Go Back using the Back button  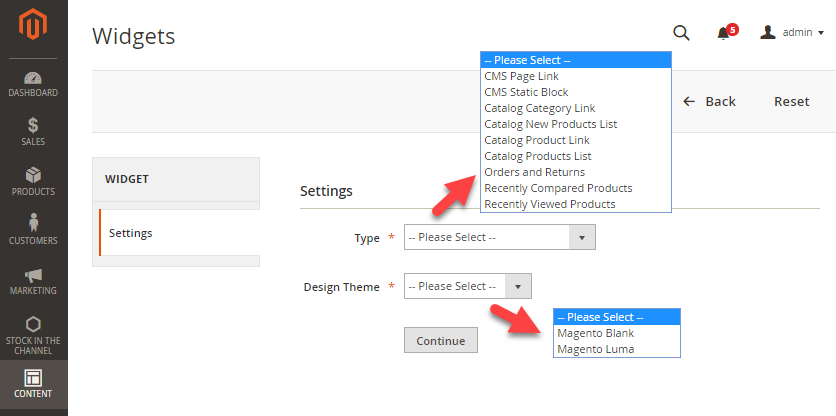pyautogui.click(x=709, y=101)
